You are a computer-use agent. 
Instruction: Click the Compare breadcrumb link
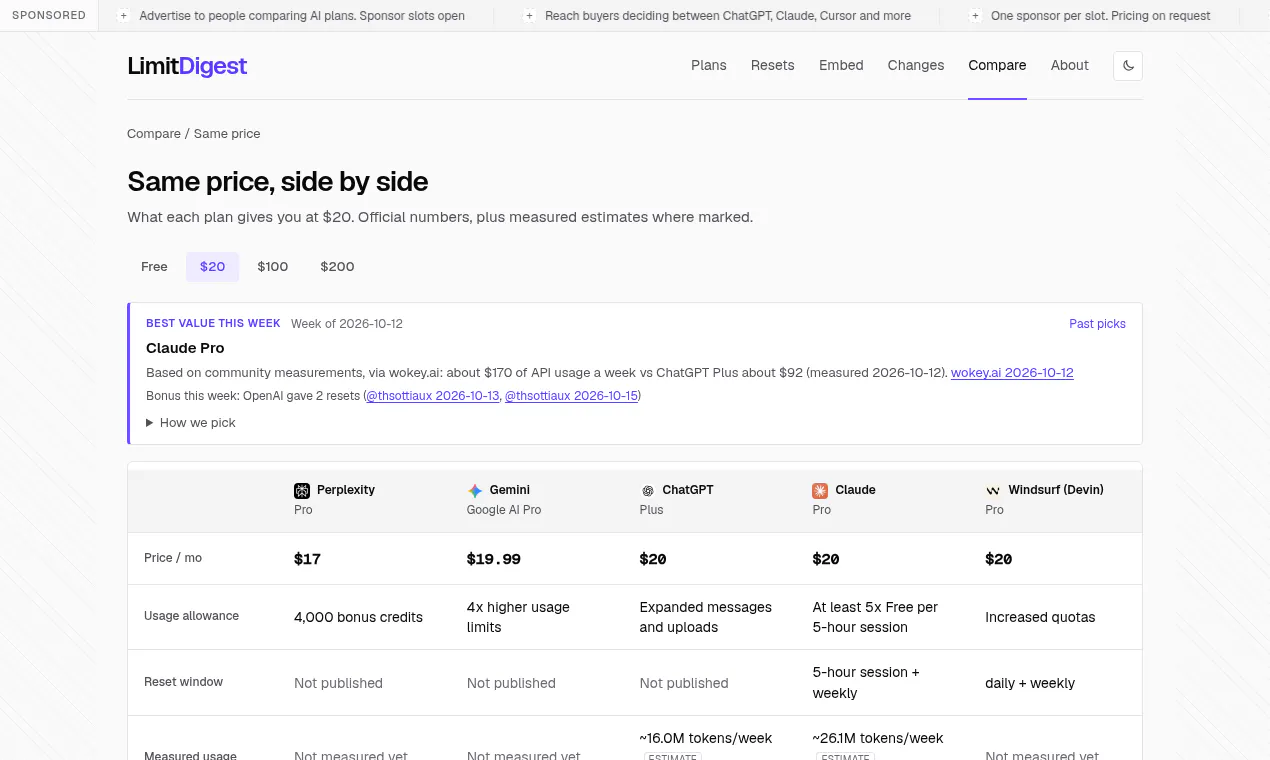[154, 134]
